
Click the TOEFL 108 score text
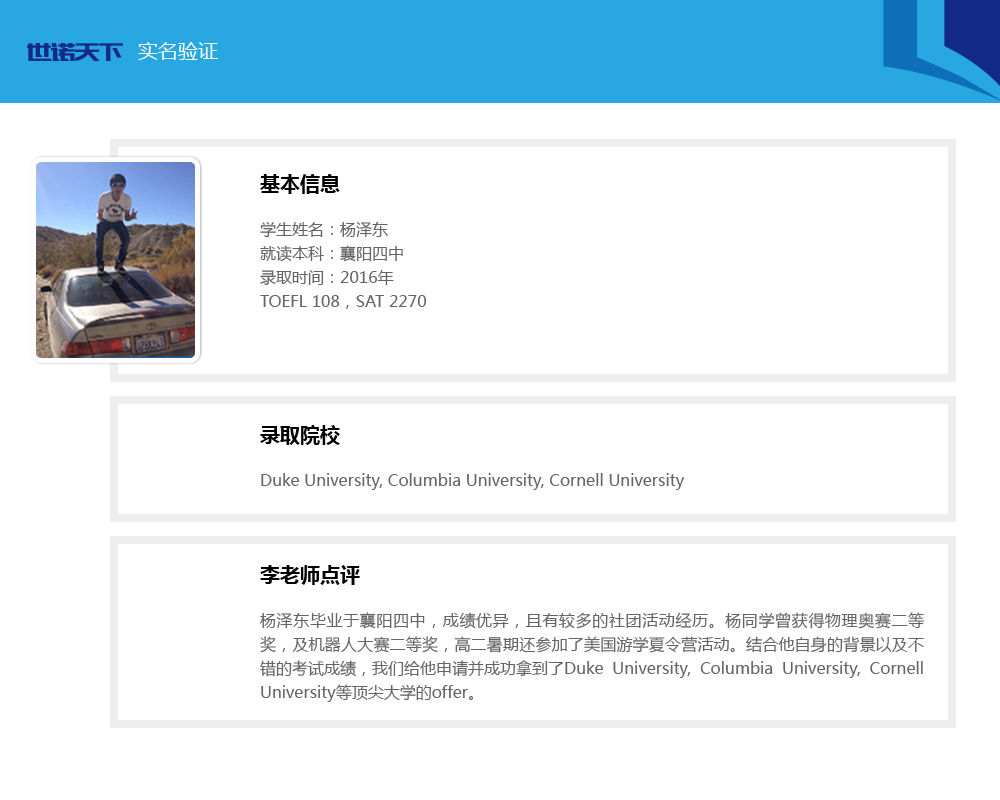(300, 302)
